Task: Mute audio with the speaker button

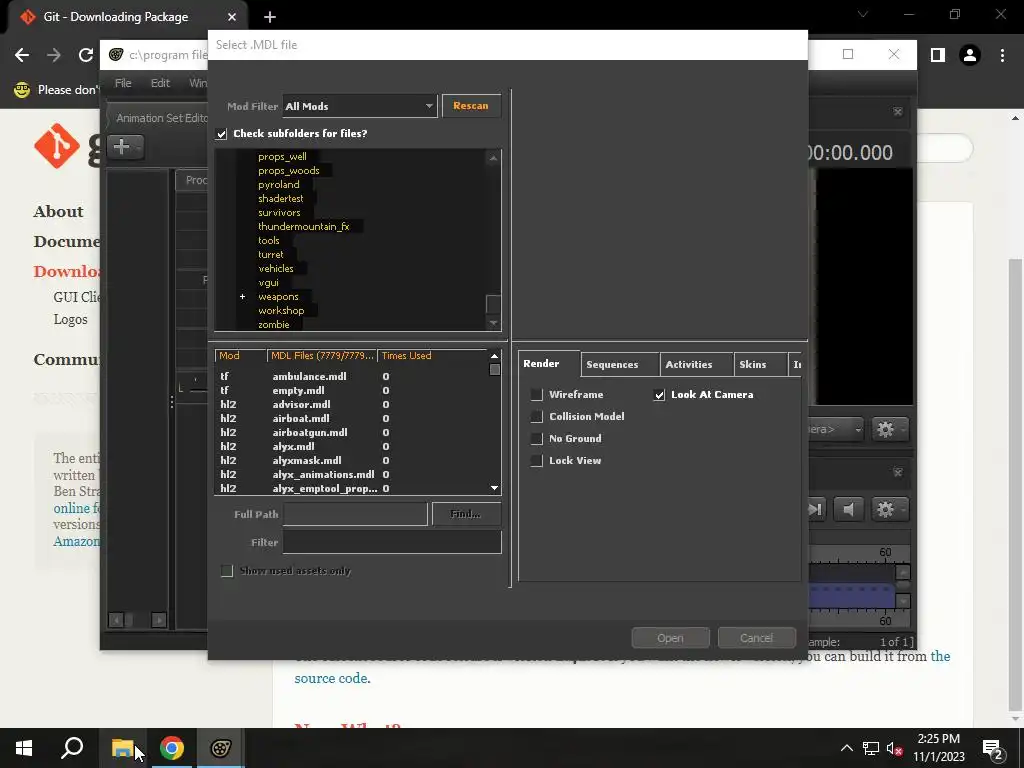Action: tap(848, 509)
